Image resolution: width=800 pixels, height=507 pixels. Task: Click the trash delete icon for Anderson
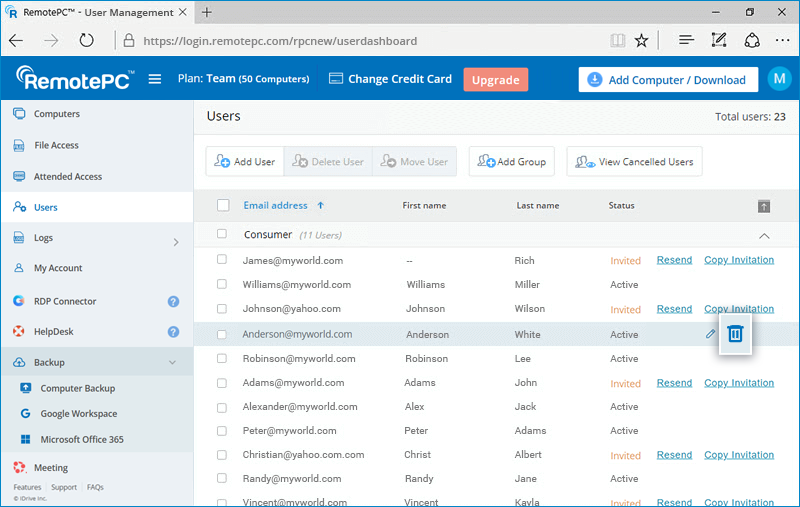pos(735,334)
